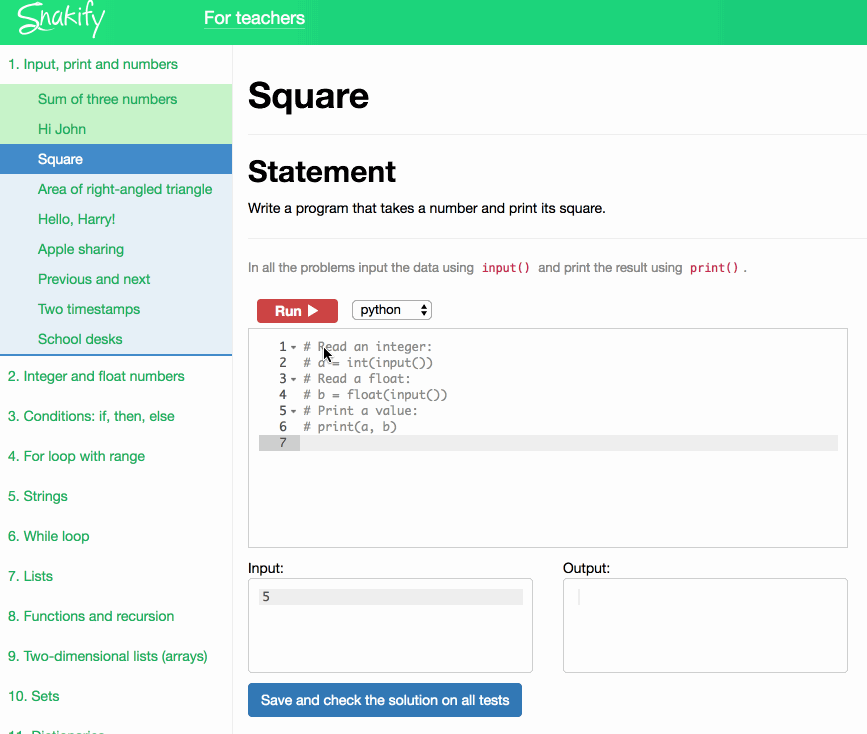Image resolution: width=867 pixels, height=734 pixels.
Task: Click the Snakify logo
Action: click(60, 20)
